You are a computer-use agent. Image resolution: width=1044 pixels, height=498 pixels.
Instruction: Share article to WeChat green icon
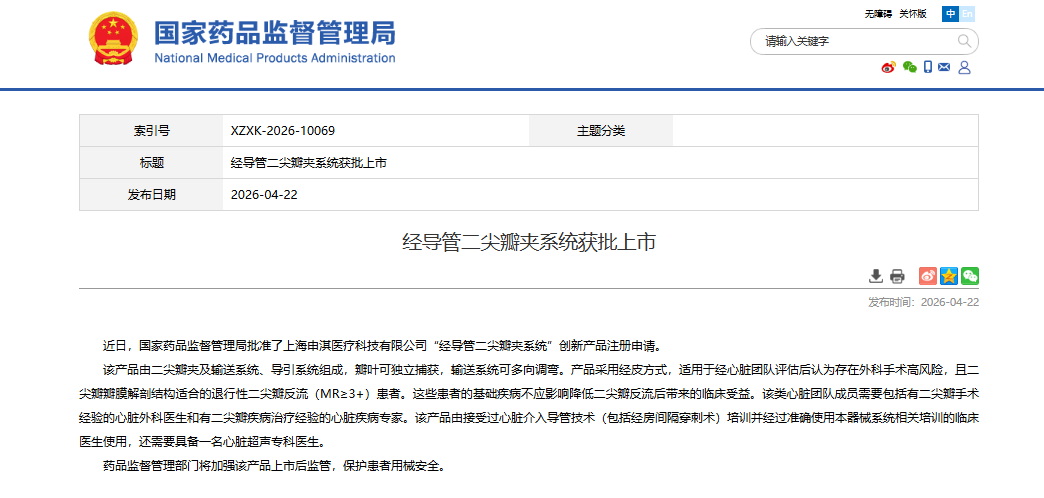[970, 276]
